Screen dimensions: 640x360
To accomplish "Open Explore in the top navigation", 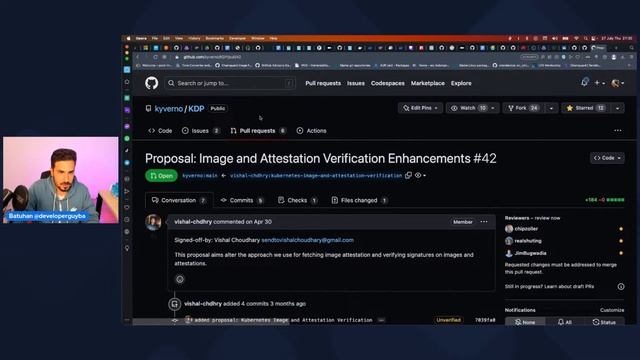I will (461, 83).
